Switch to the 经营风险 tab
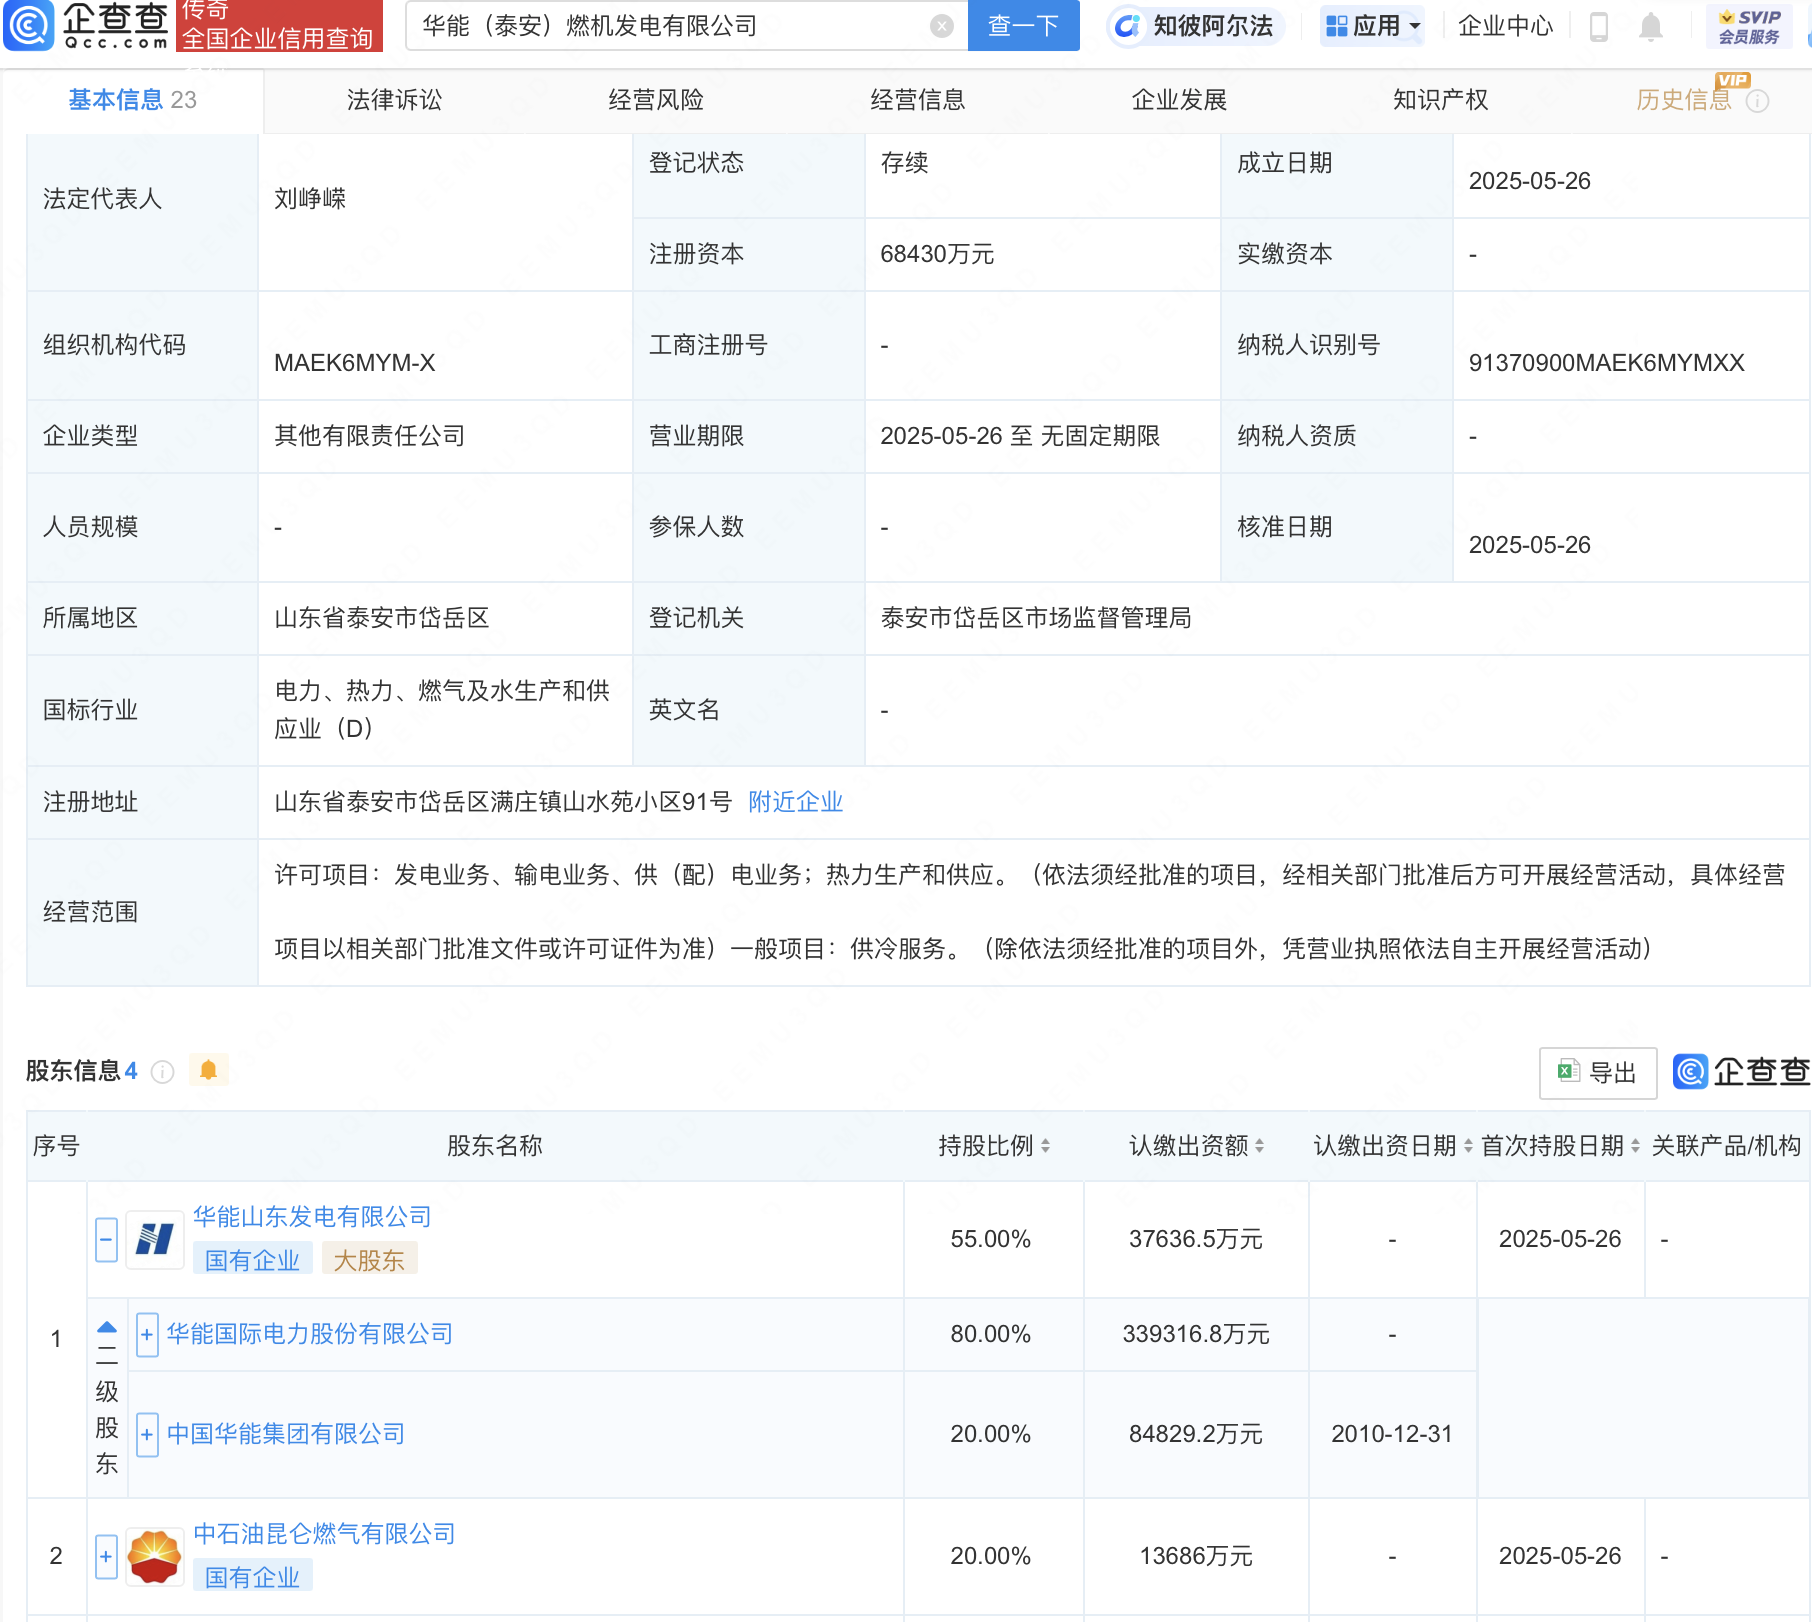The height and width of the screenshot is (1622, 1812). [x=656, y=100]
